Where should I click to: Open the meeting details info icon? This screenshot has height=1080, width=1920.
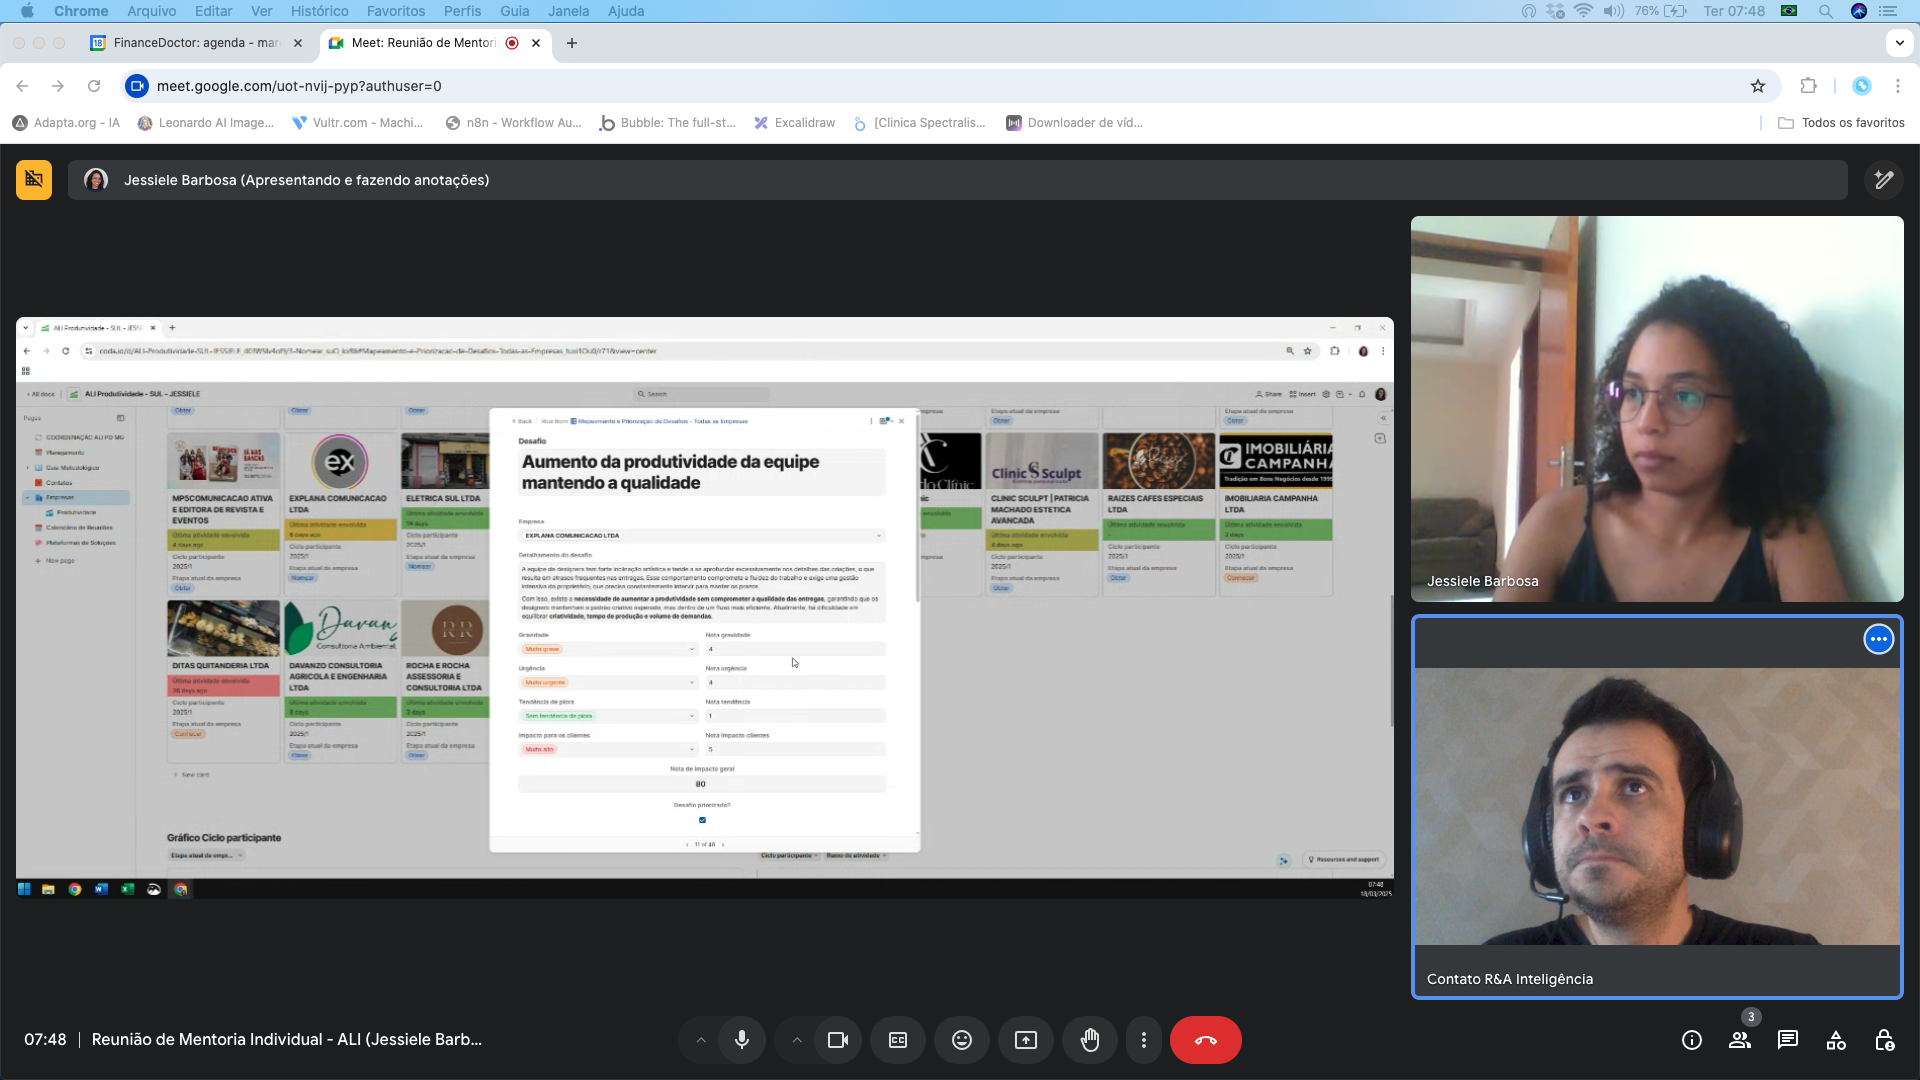[1692, 1040]
